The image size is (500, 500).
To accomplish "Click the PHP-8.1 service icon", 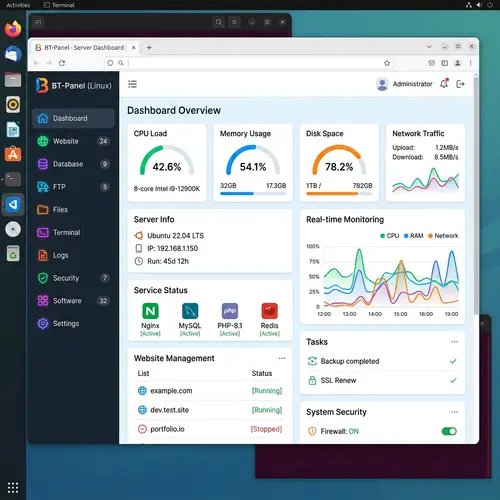I will (230, 311).
